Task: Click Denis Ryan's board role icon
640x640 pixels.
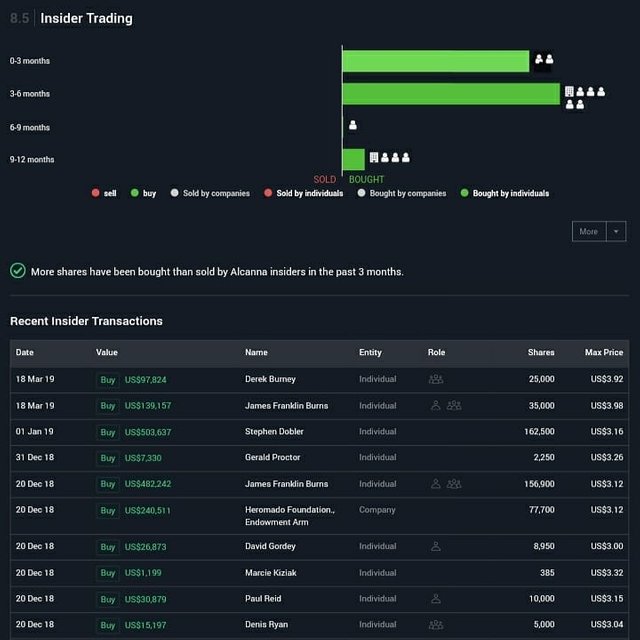Action: (x=436, y=624)
